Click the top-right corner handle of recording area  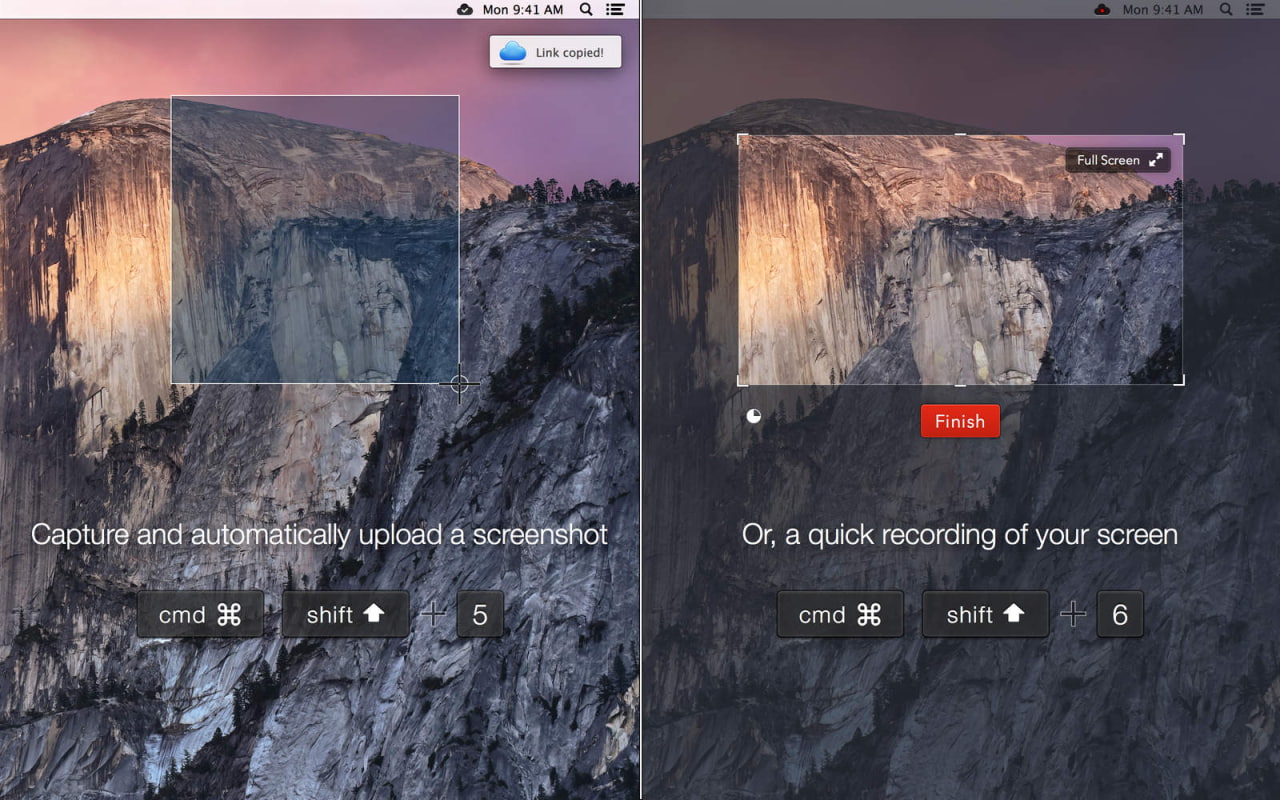point(1180,138)
